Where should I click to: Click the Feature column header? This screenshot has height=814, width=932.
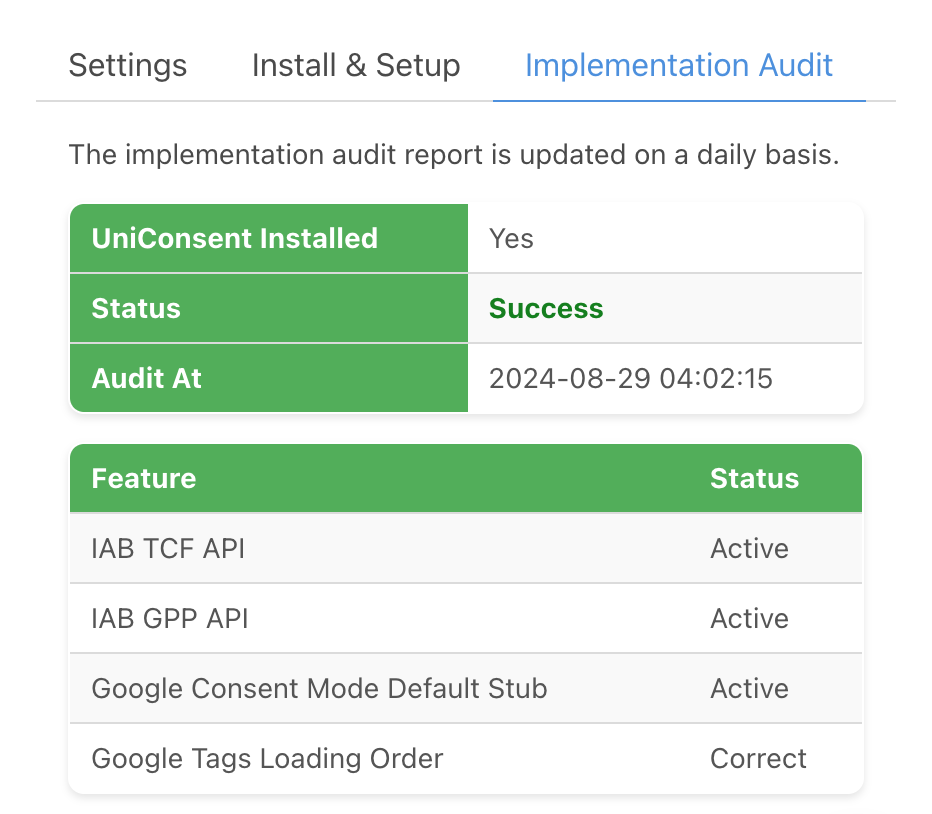pyautogui.click(x=143, y=478)
